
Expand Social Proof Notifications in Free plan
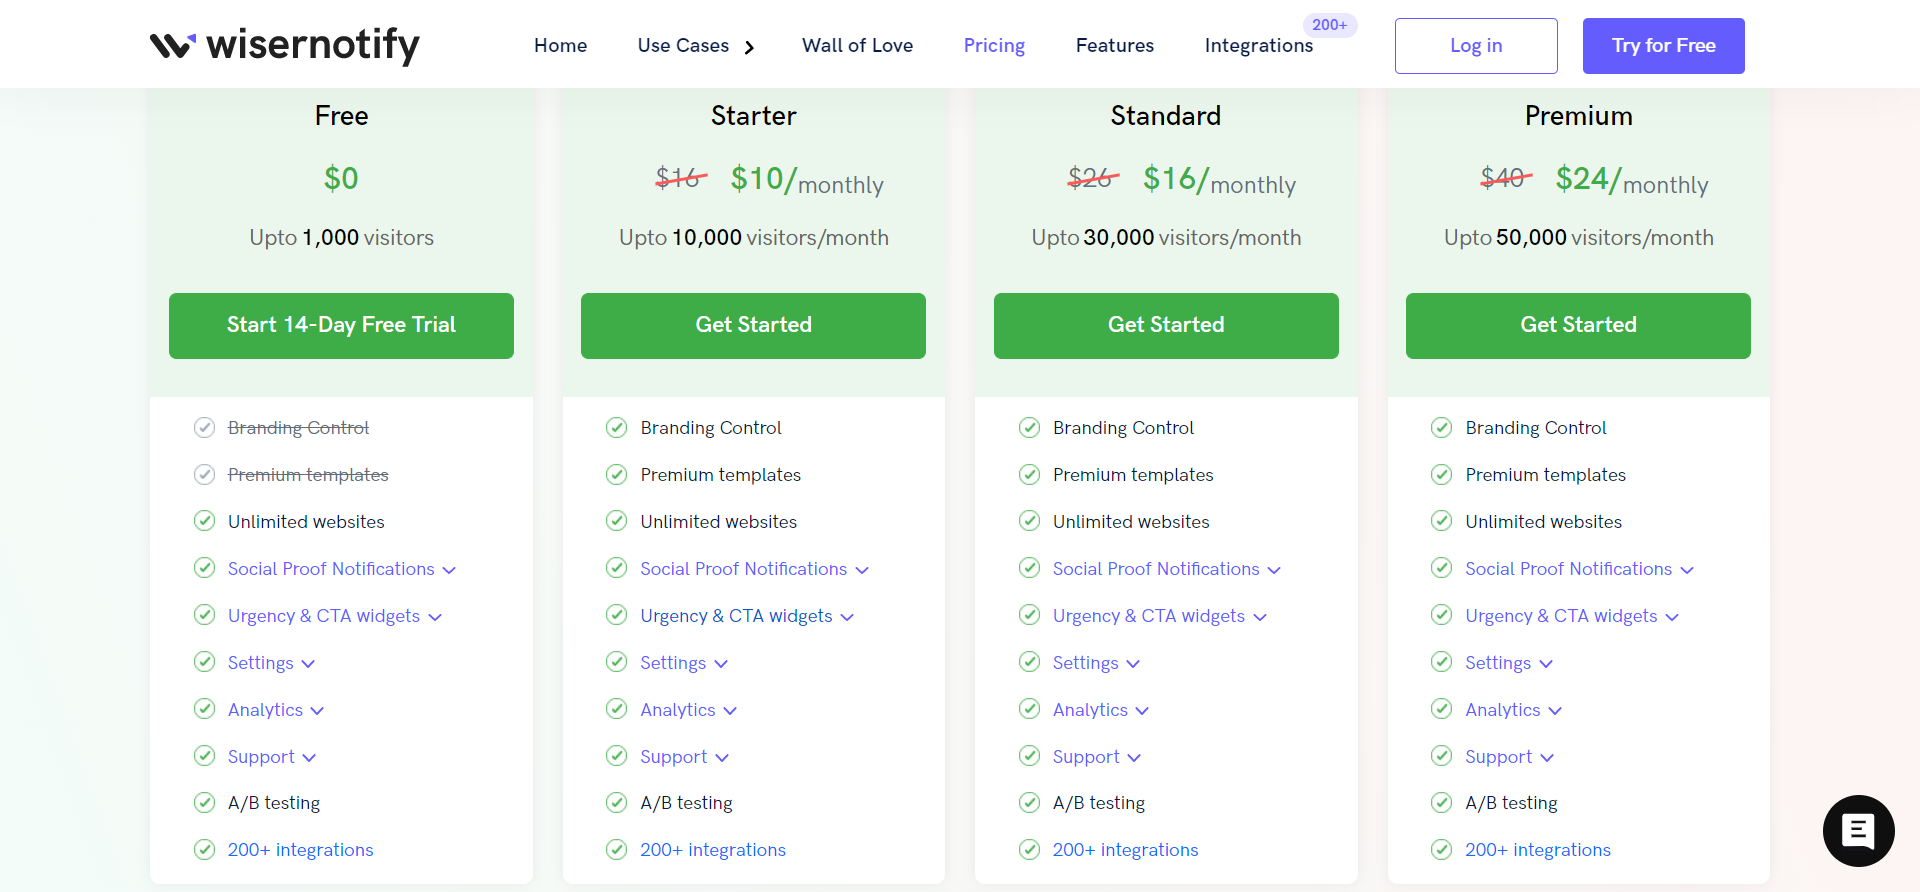click(x=342, y=569)
